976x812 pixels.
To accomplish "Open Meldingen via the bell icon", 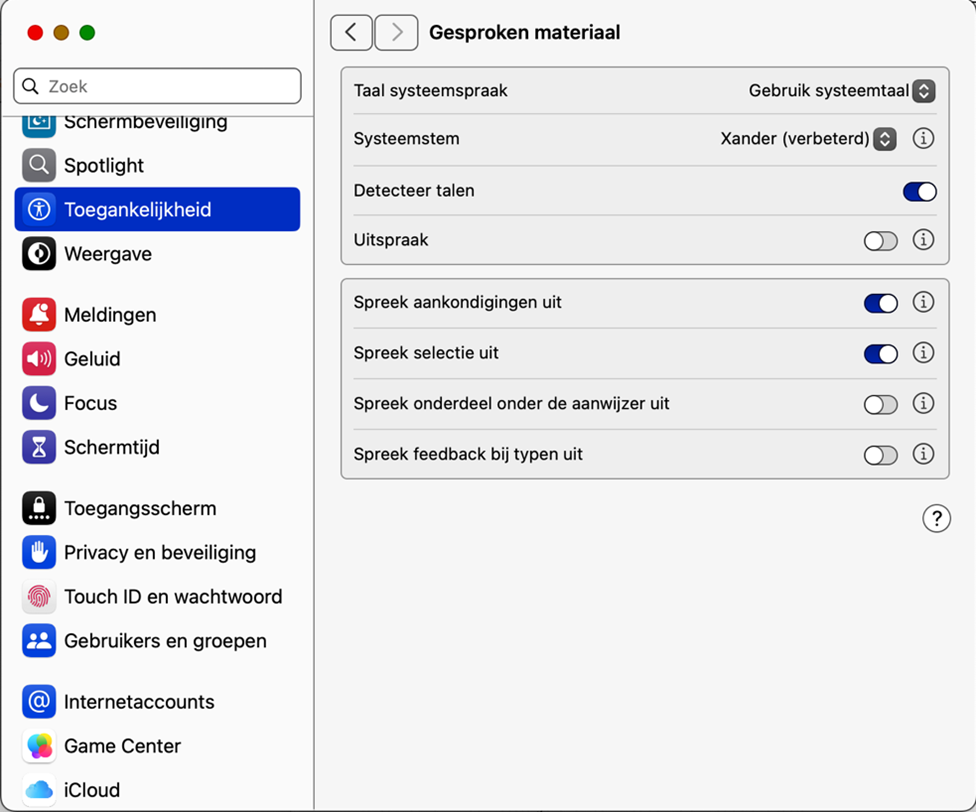I will [39, 314].
